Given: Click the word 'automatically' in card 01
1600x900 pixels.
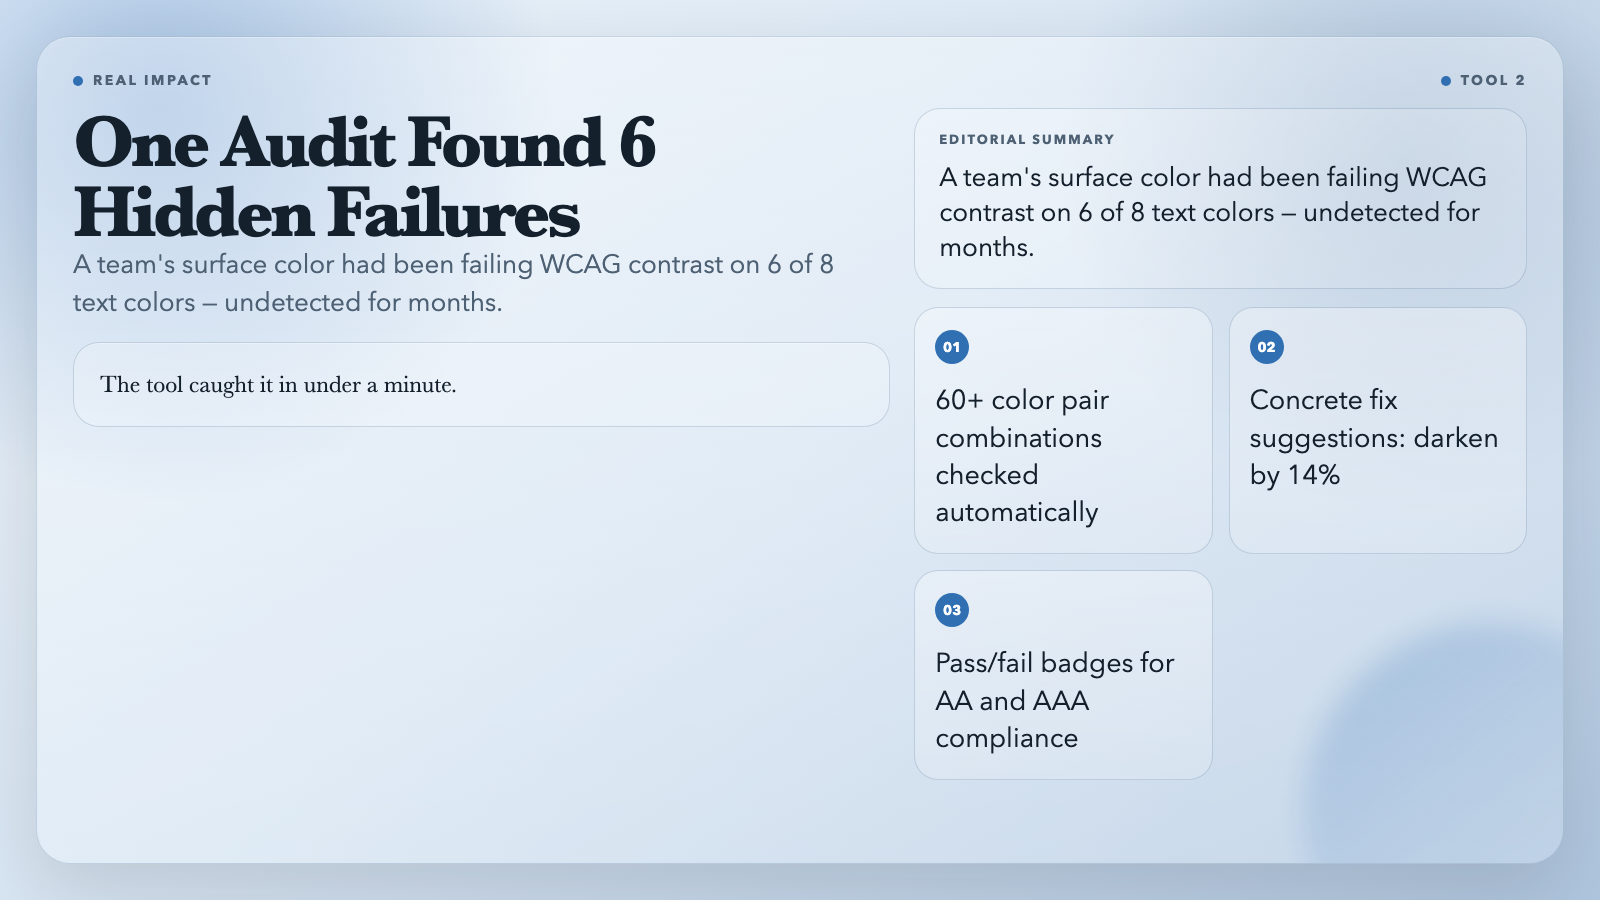Looking at the screenshot, I should pos(1017,512).
